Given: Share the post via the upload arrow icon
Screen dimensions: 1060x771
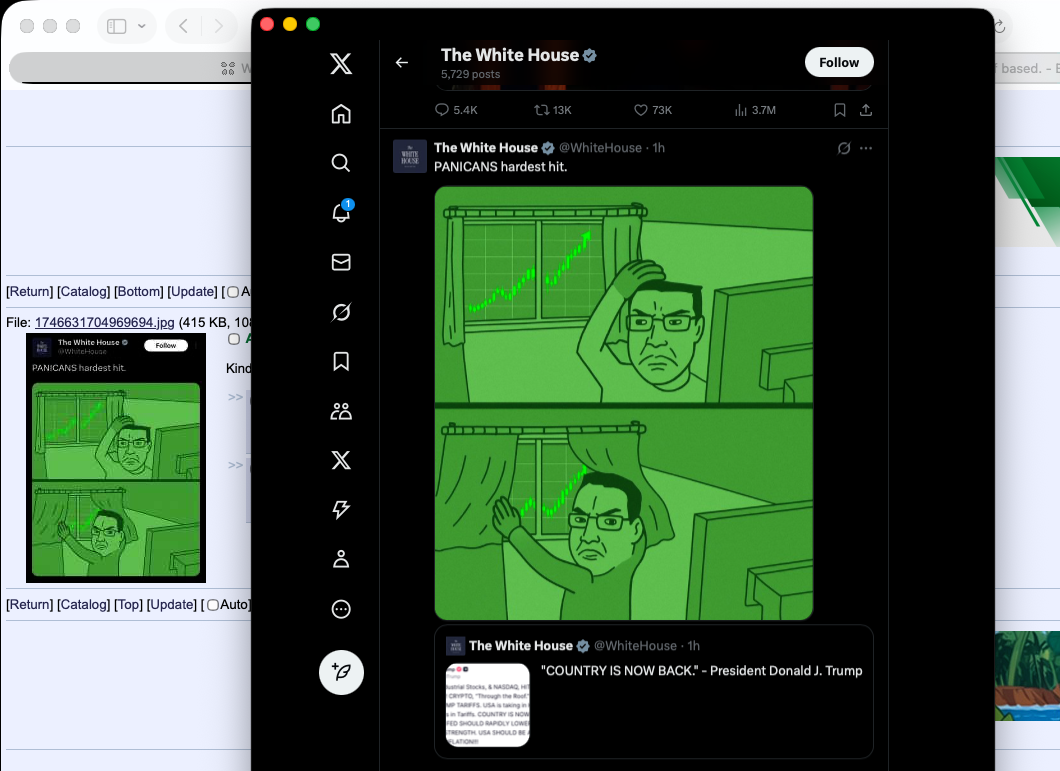Looking at the screenshot, I should pos(865,110).
